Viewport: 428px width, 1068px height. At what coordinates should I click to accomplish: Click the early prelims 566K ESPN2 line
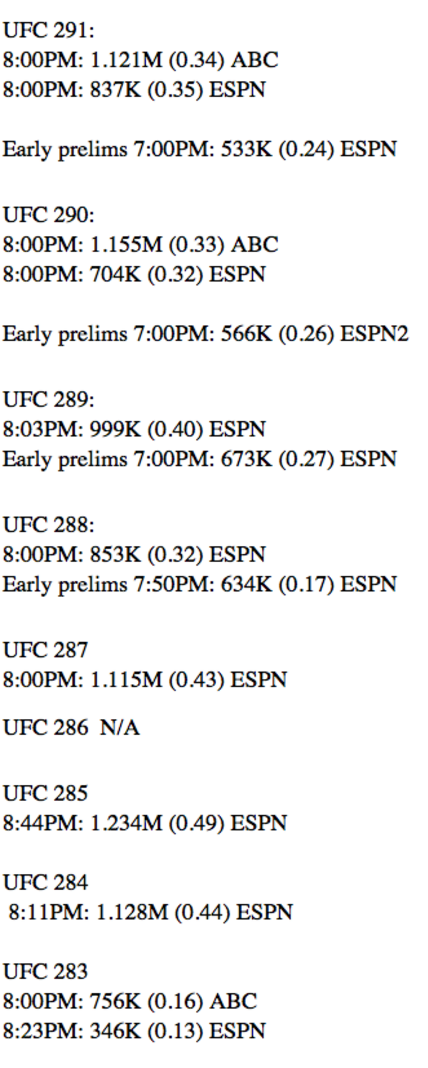coord(205,334)
